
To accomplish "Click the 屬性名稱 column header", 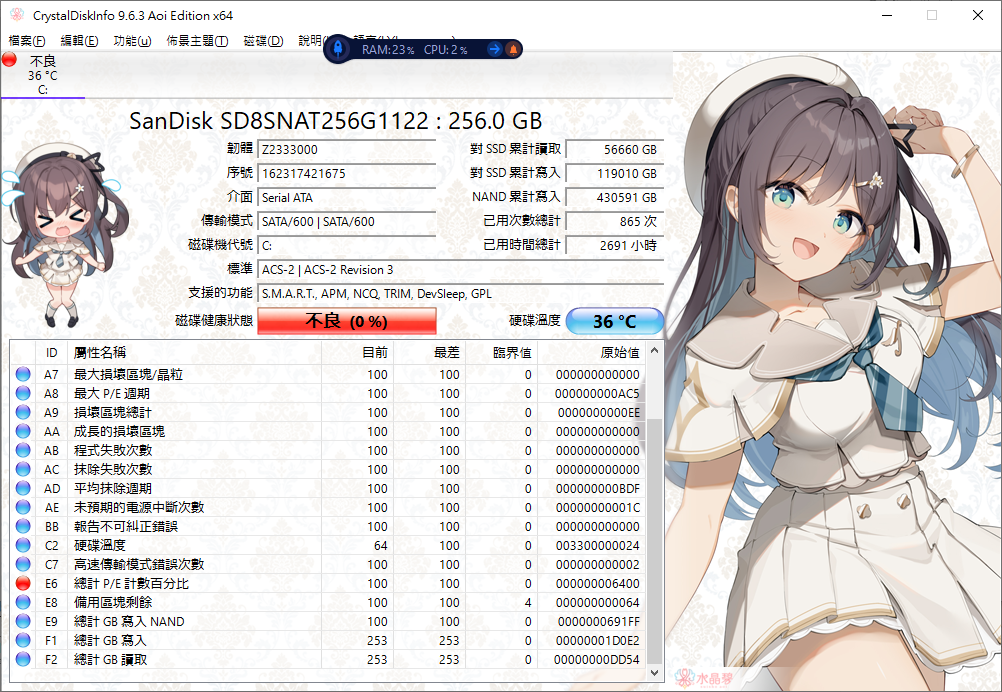I will click(194, 353).
